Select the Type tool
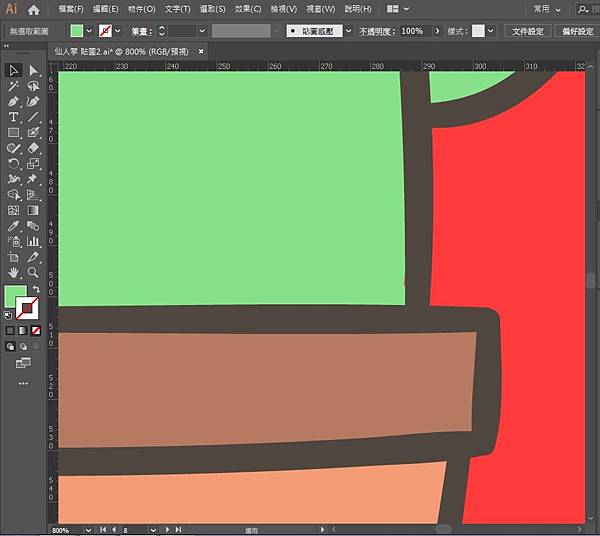 (x=14, y=117)
